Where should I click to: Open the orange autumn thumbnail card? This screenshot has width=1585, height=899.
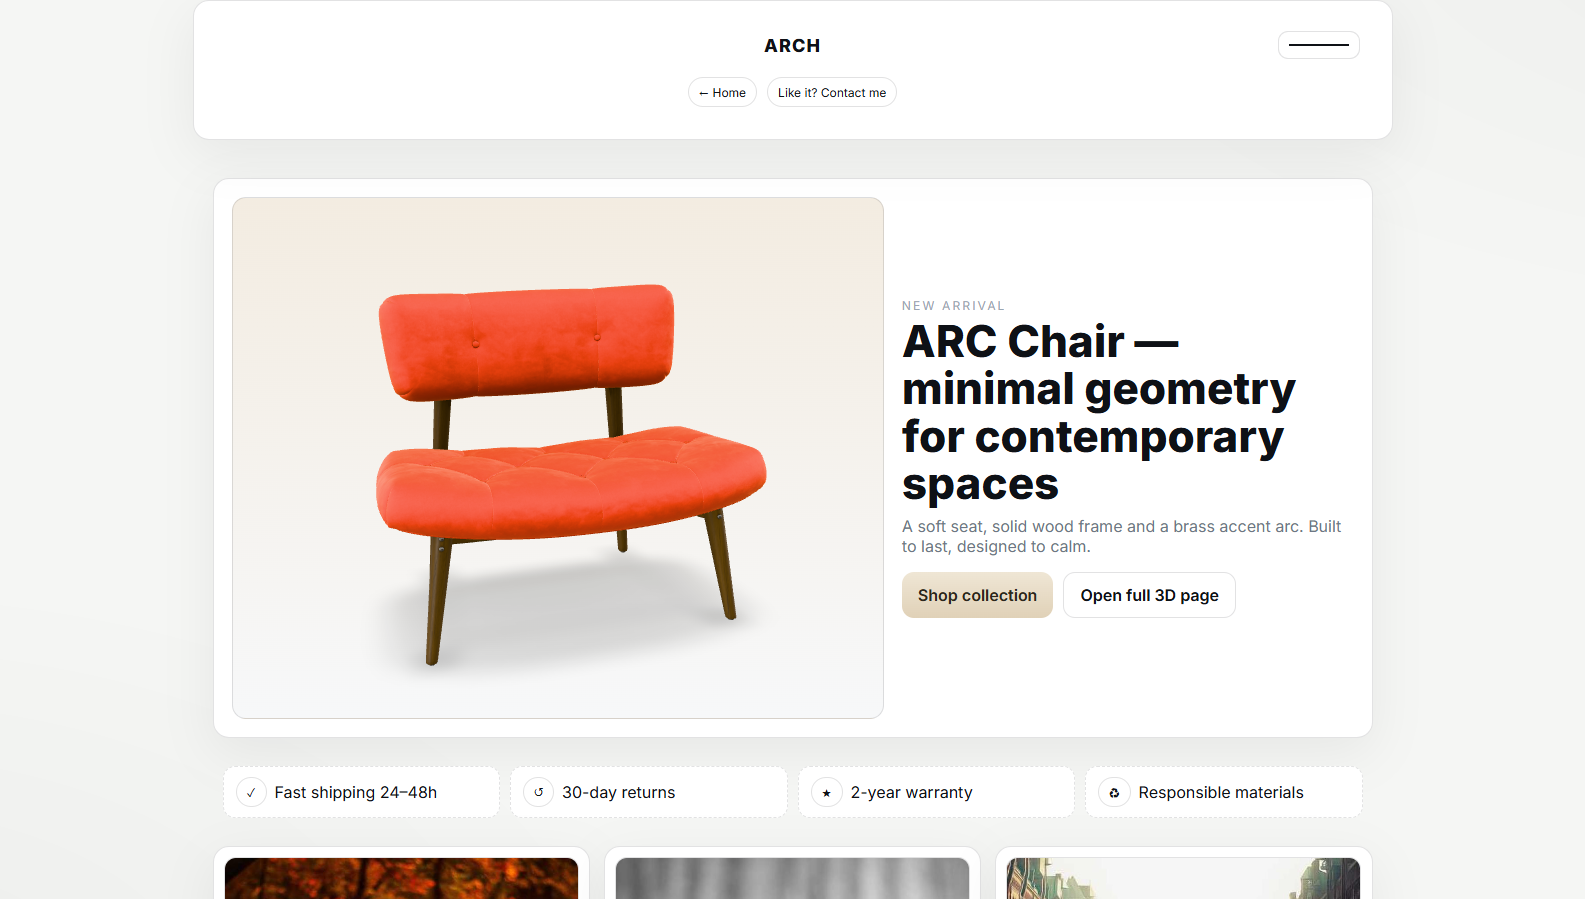point(401,878)
